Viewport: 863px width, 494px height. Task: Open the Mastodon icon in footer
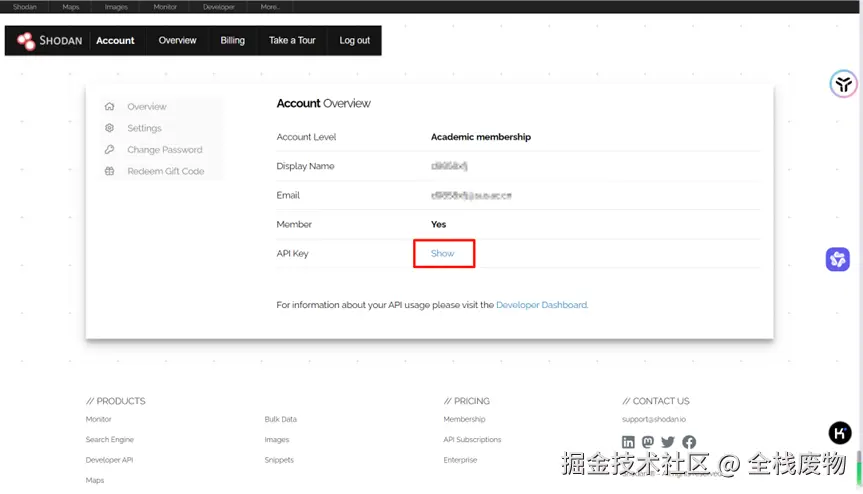(648, 442)
